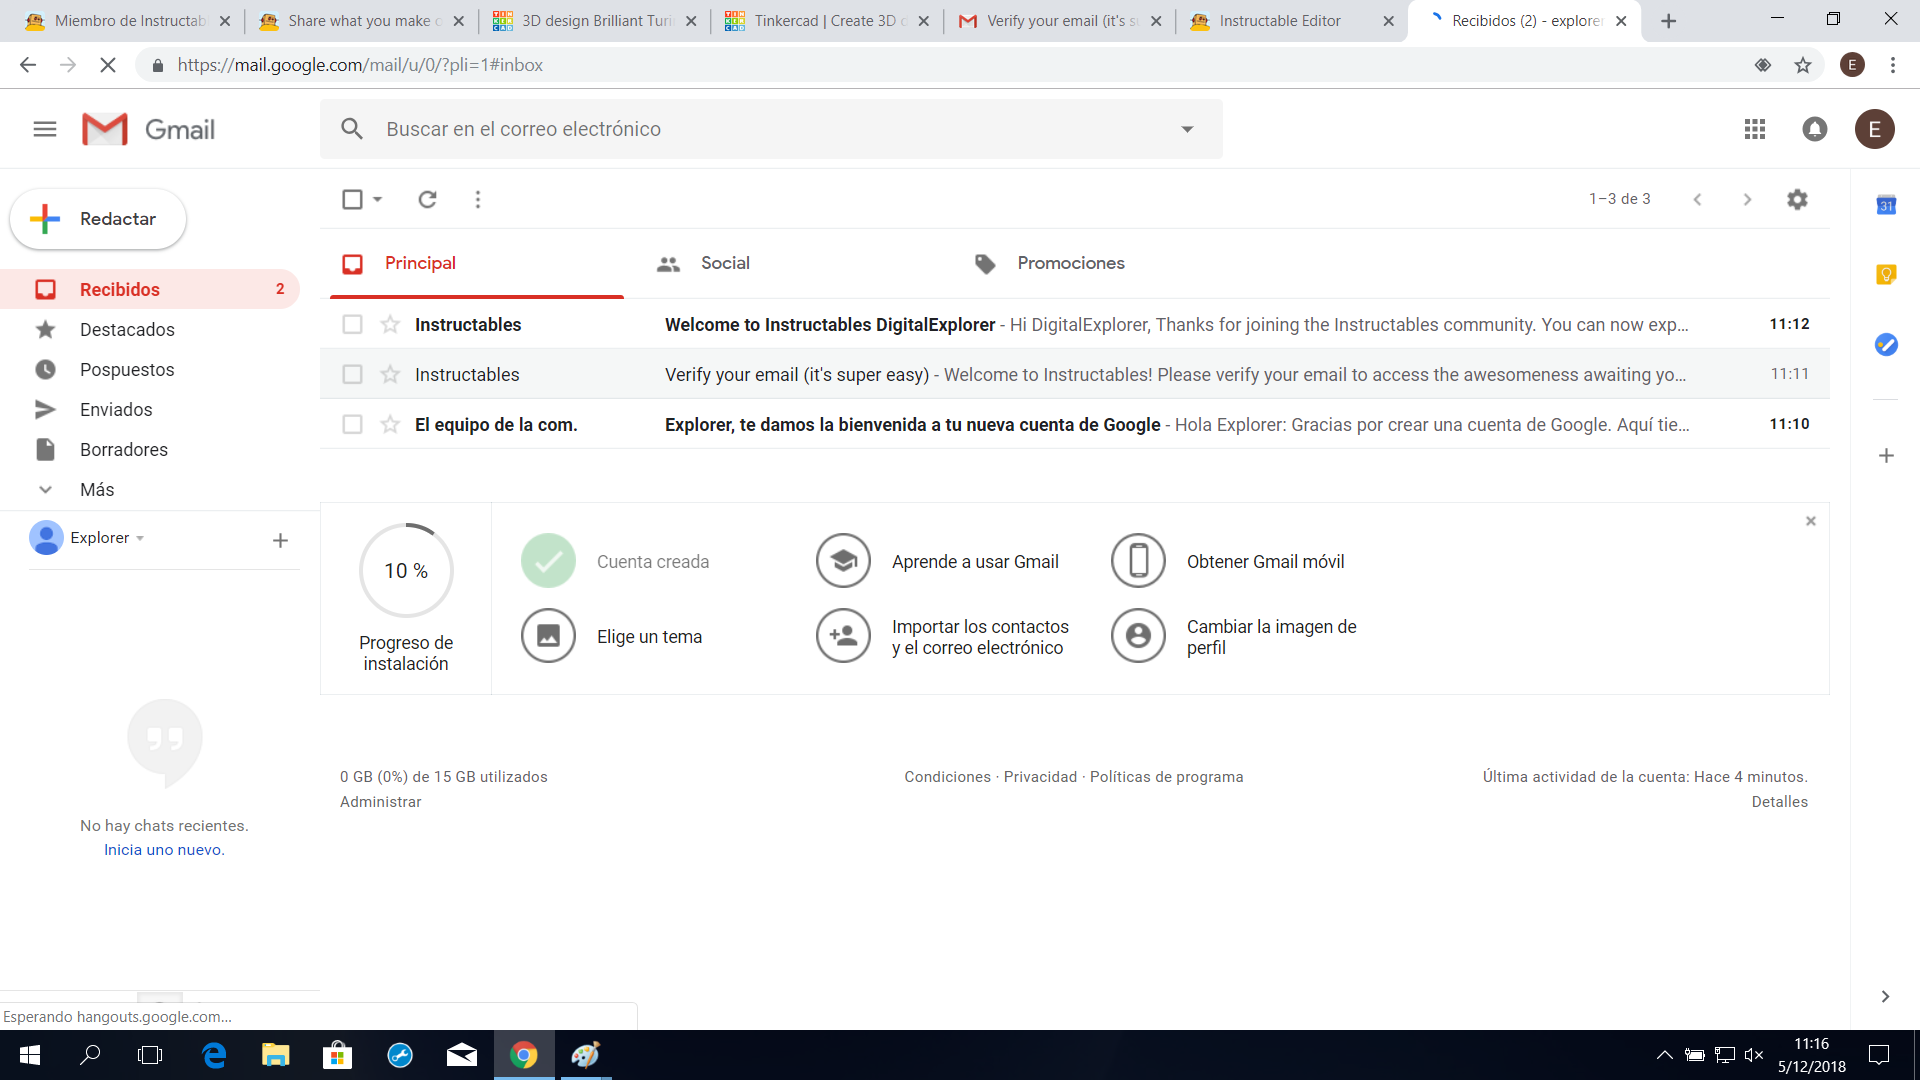Go to older messages arrow
This screenshot has height=1080, width=1920.
click(x=1747, y=199)
